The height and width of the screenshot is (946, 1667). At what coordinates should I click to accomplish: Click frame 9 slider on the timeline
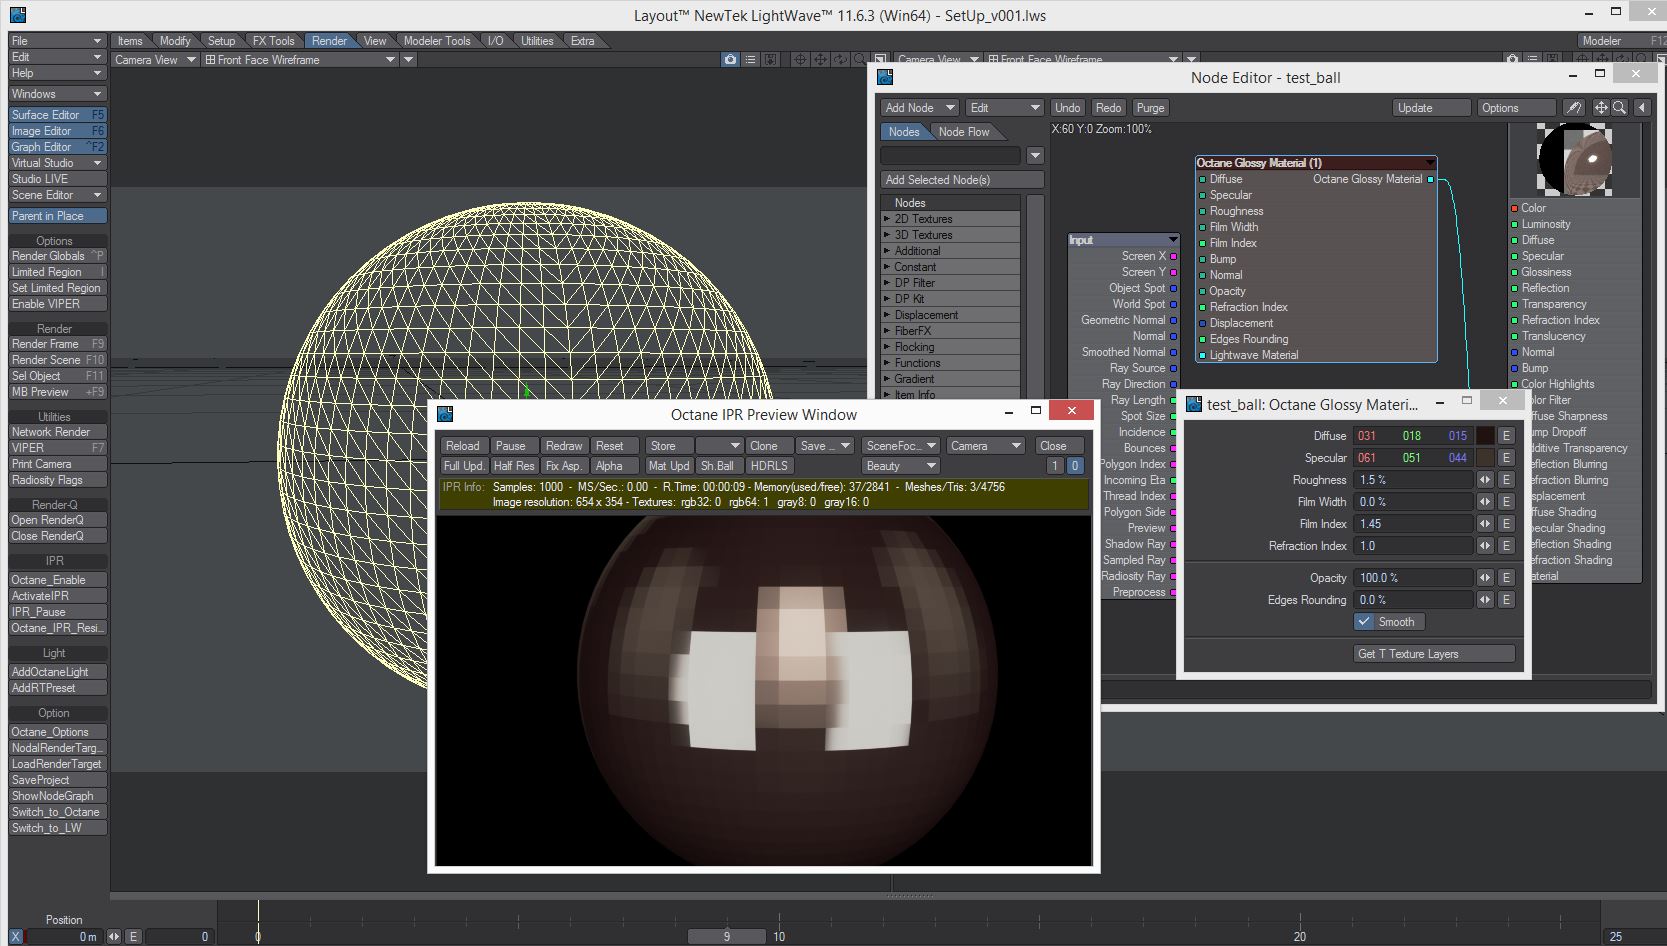727,937
